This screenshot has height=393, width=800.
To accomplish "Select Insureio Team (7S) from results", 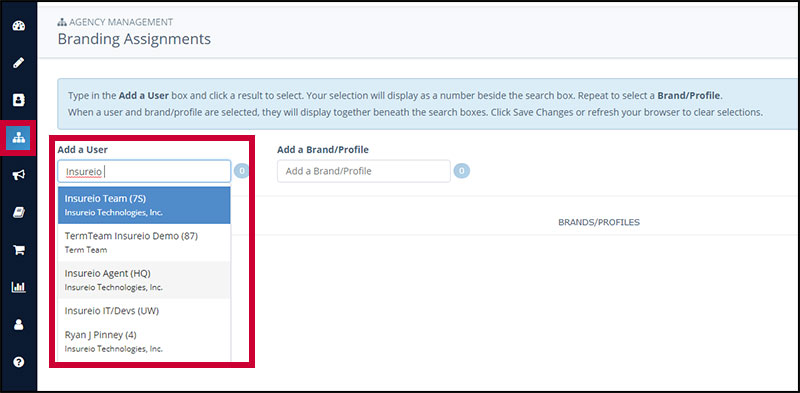I will (144, 205).
